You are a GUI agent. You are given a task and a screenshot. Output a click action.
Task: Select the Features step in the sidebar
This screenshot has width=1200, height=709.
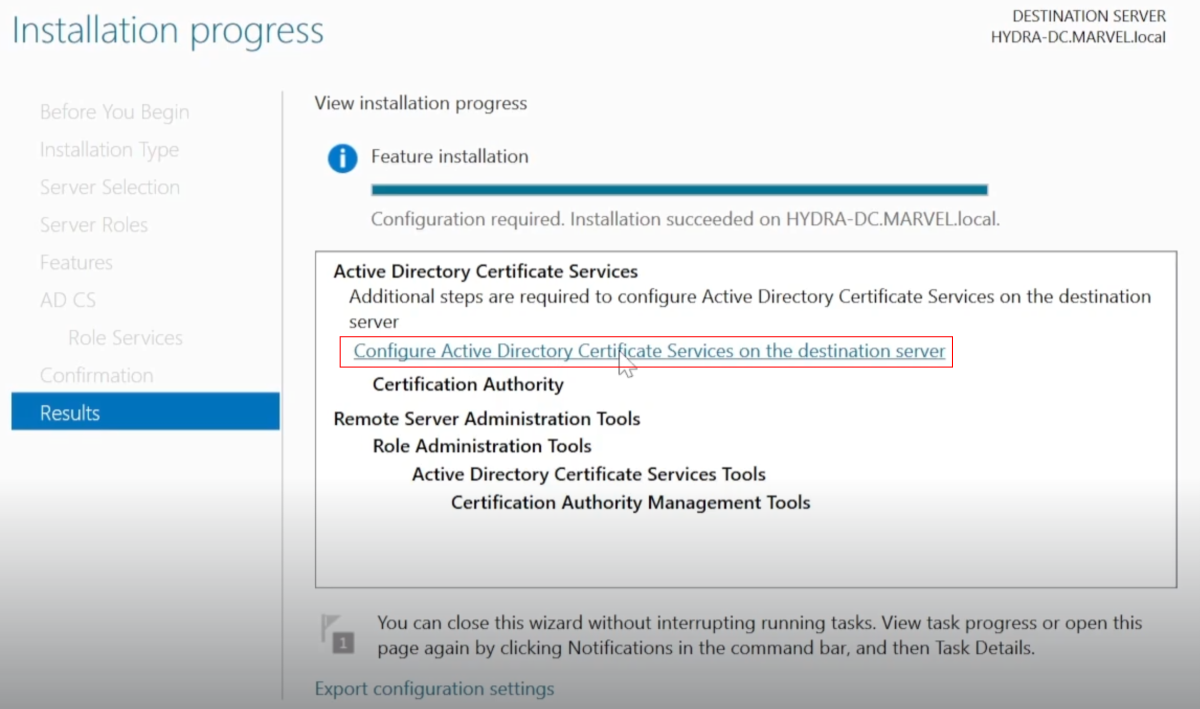pyautogui.click(x=76, y=263)
